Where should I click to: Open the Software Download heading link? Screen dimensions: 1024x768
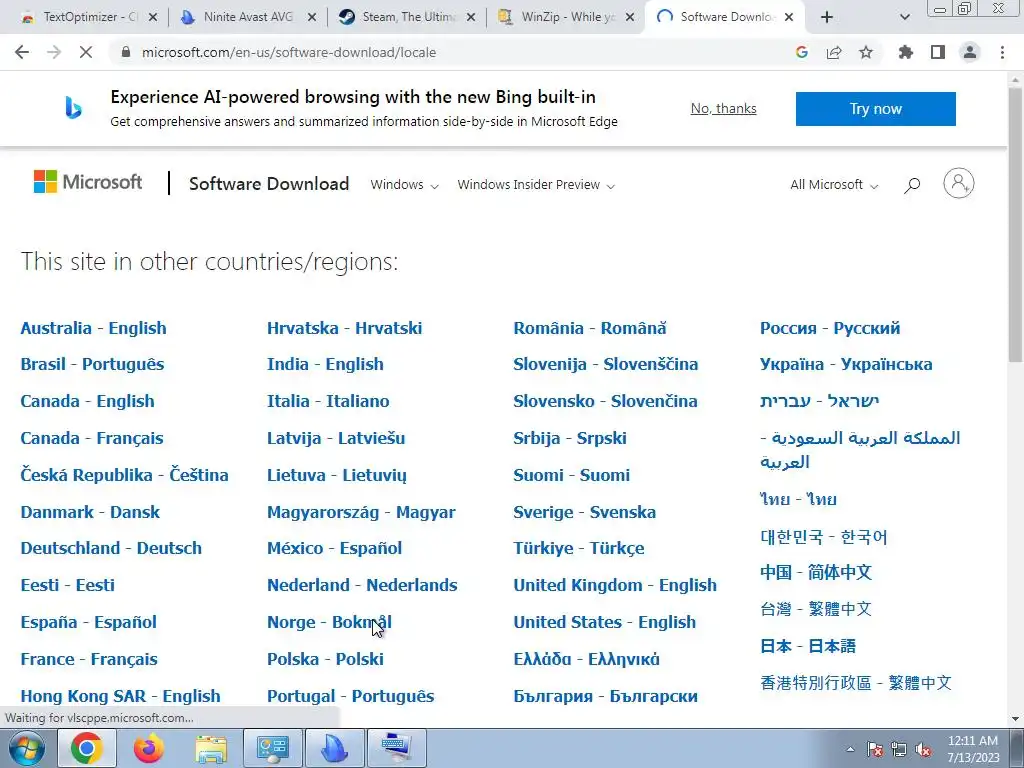point(268,184)
